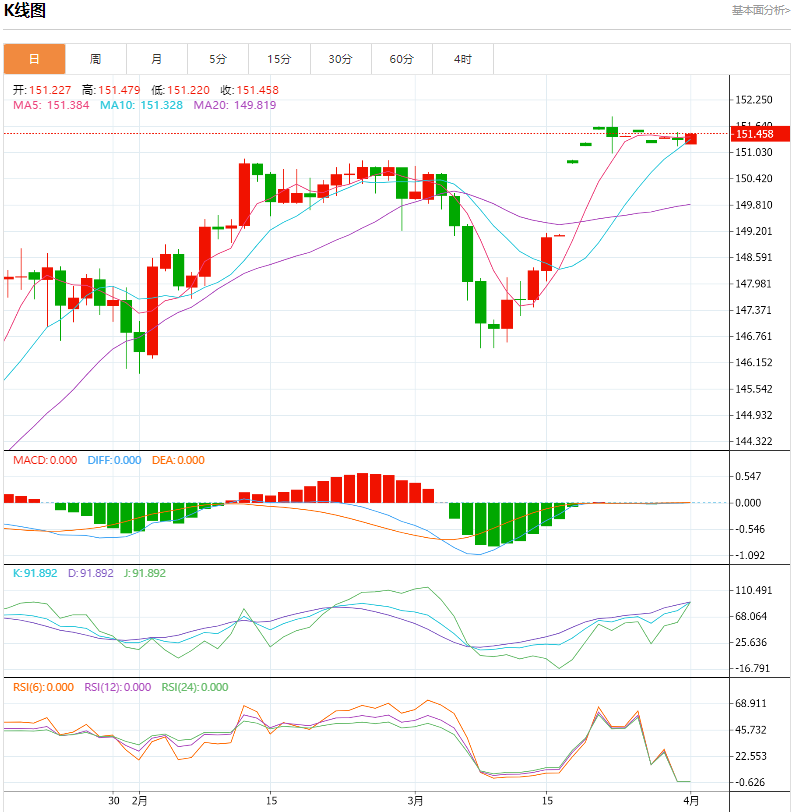Click the 4月 date marker on axis
791x812 pixels.
pos(691,801)
